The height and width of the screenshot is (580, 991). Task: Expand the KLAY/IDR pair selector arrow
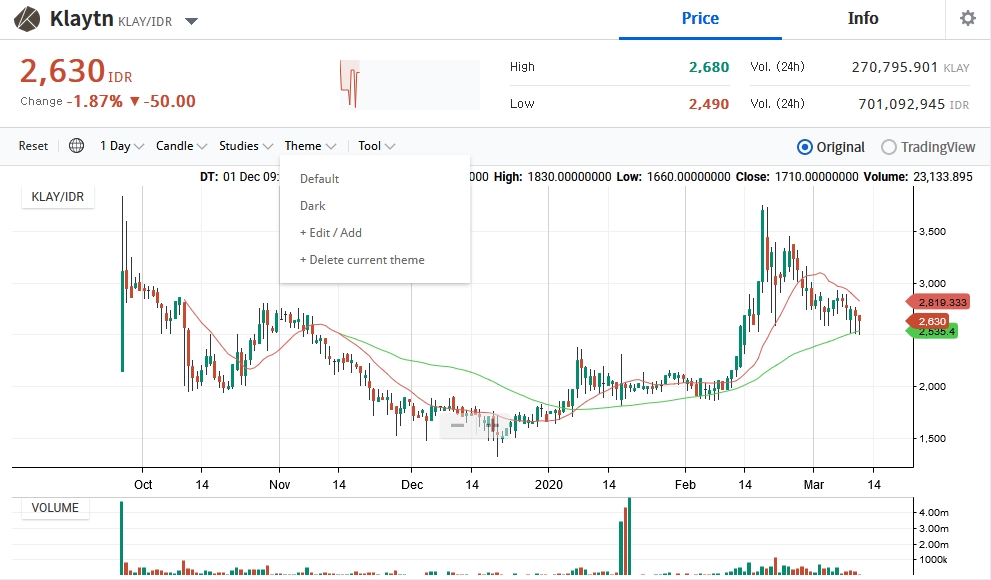pos(192,21)
